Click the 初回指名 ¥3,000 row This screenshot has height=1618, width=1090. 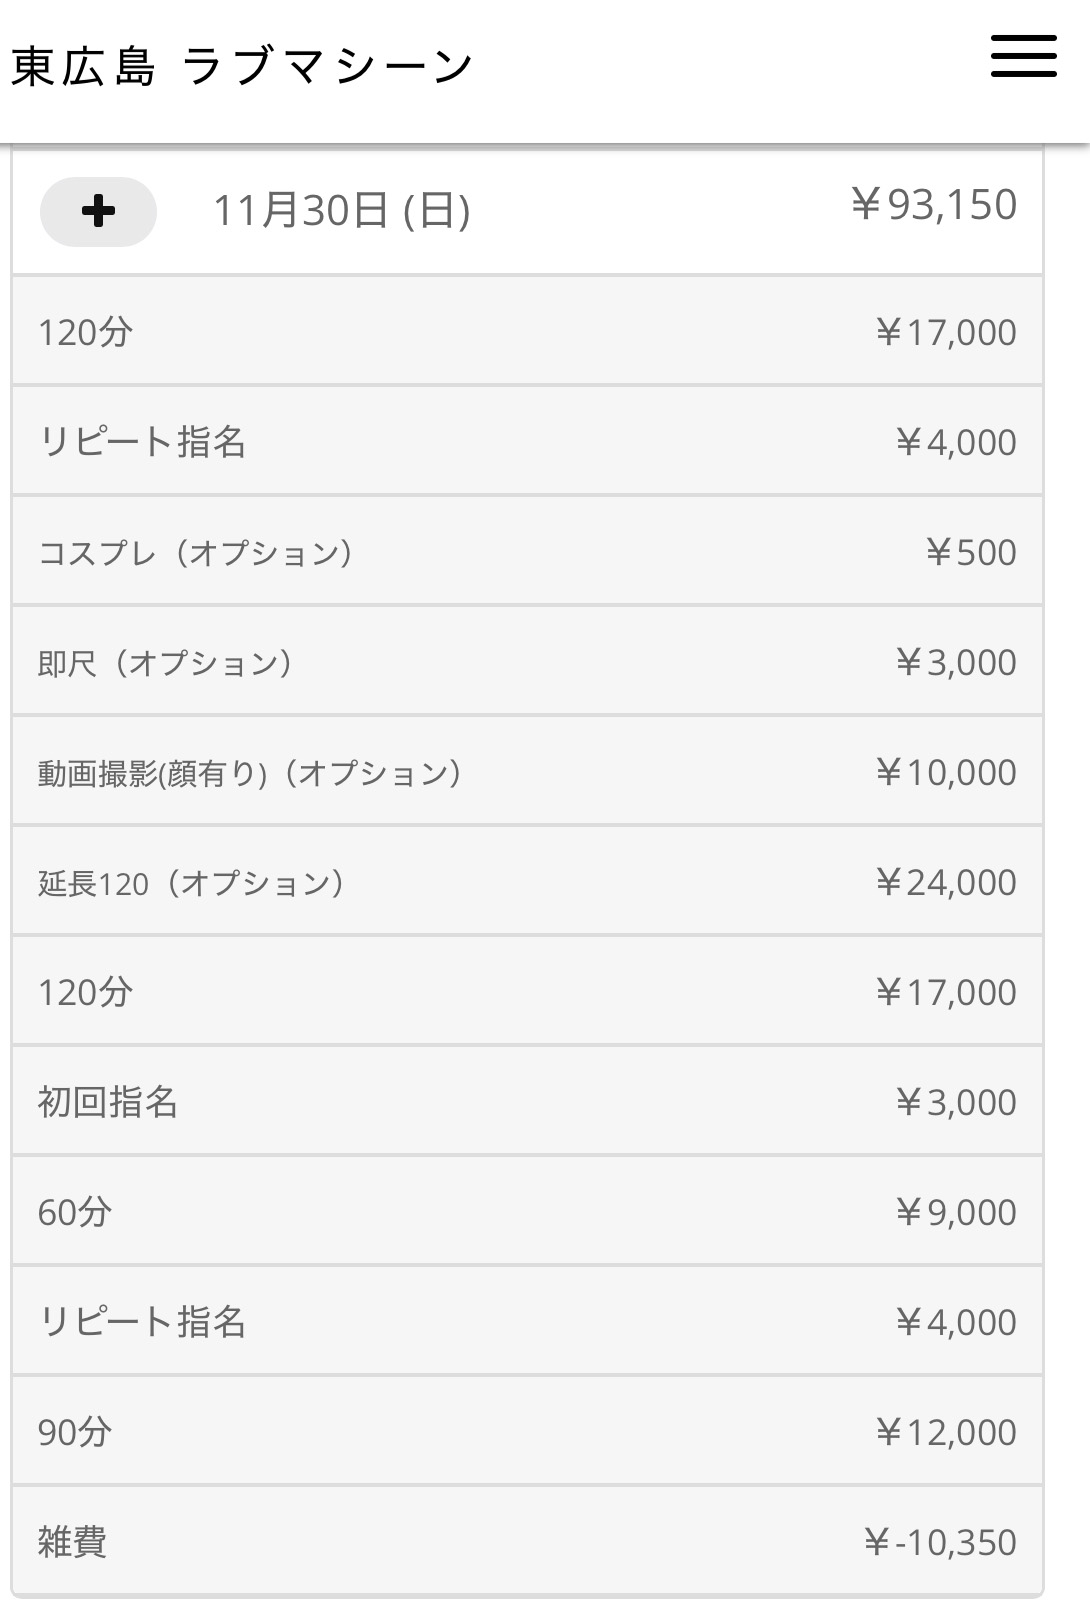point(527,1102)
